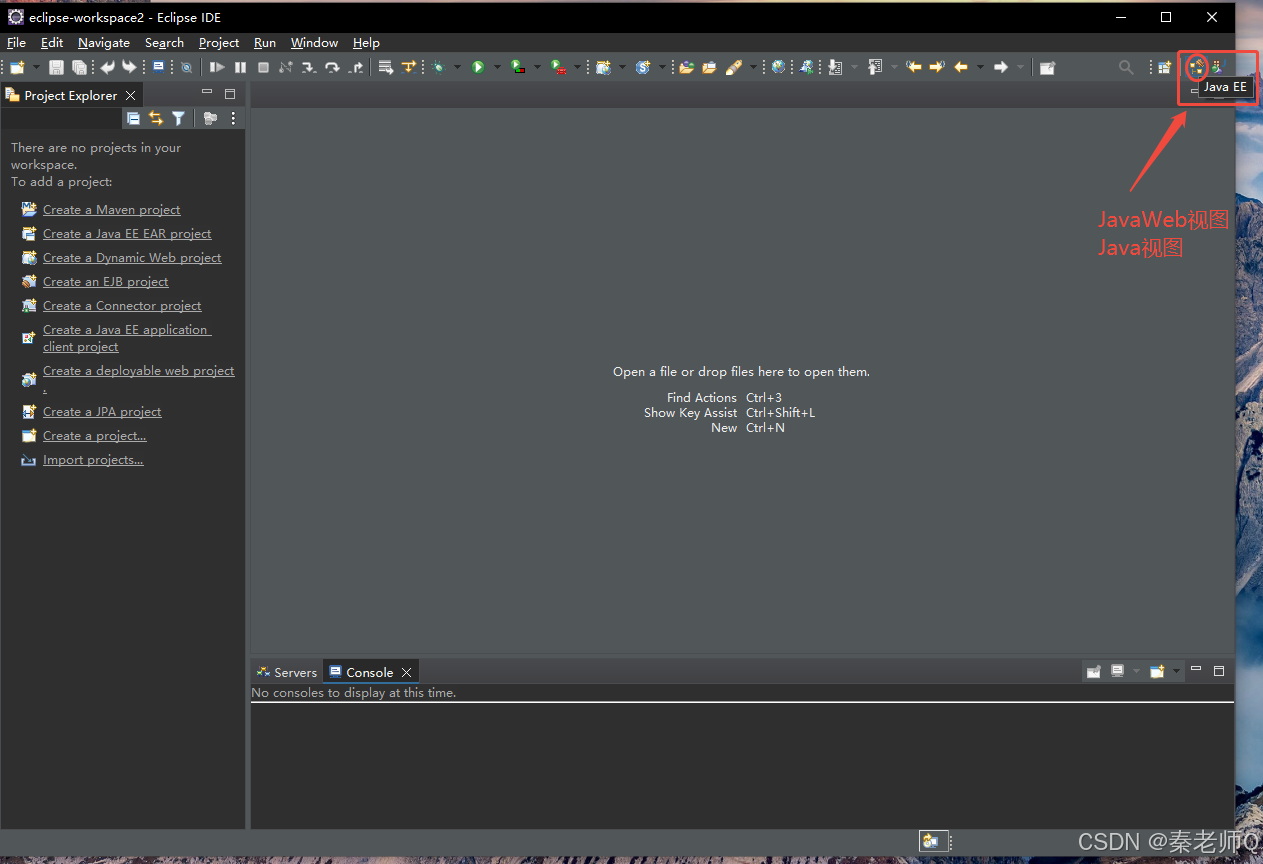The height and width of the screenshot is (864, 1263).
Task: Click the Create a Maven project link
Action: 111,209
